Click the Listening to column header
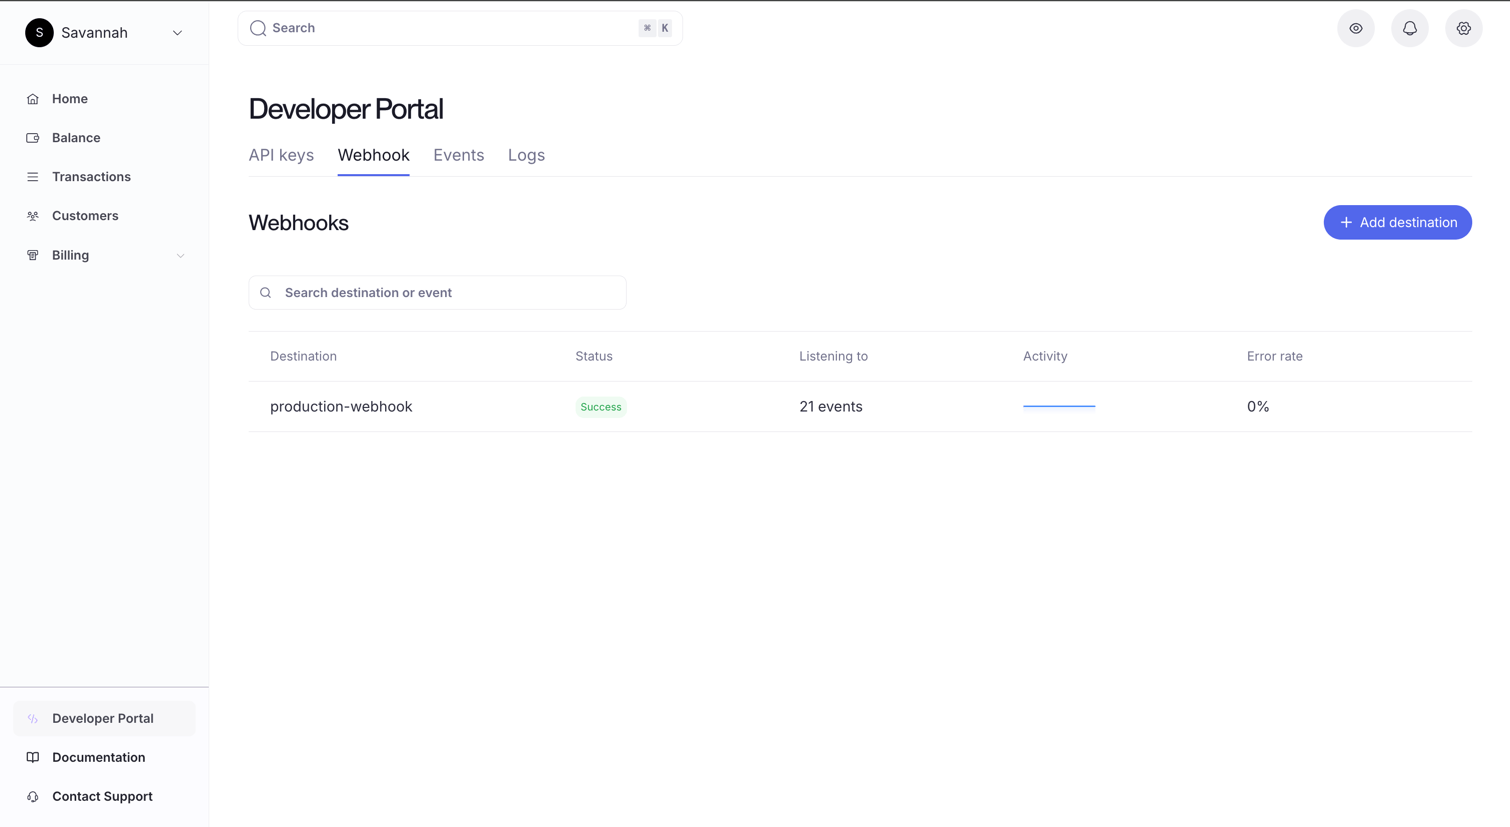Image resolution: width=1510 pixels, height=827 pixels. (x=833, y=356)
